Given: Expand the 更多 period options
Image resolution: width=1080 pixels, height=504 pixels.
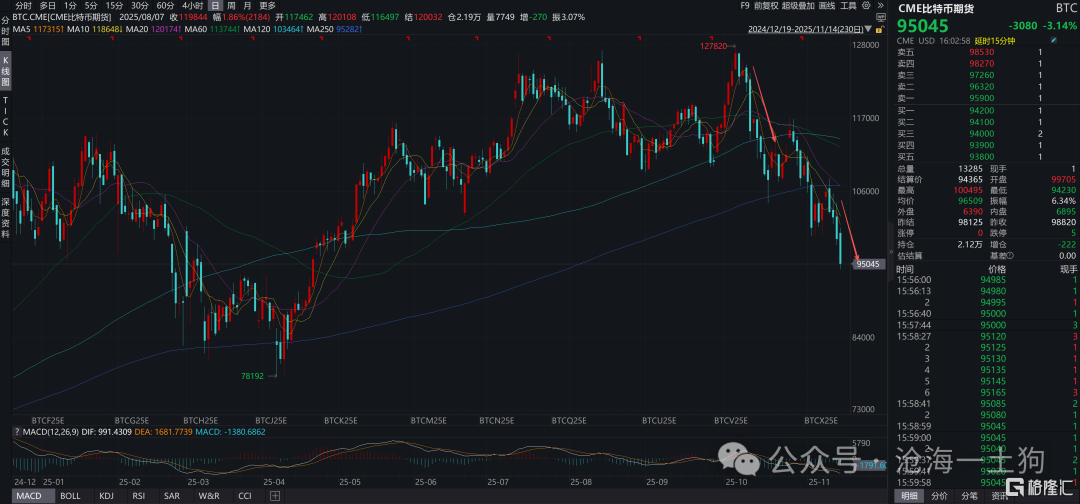Looking at the screenshot, I should (x=267, y=5).
